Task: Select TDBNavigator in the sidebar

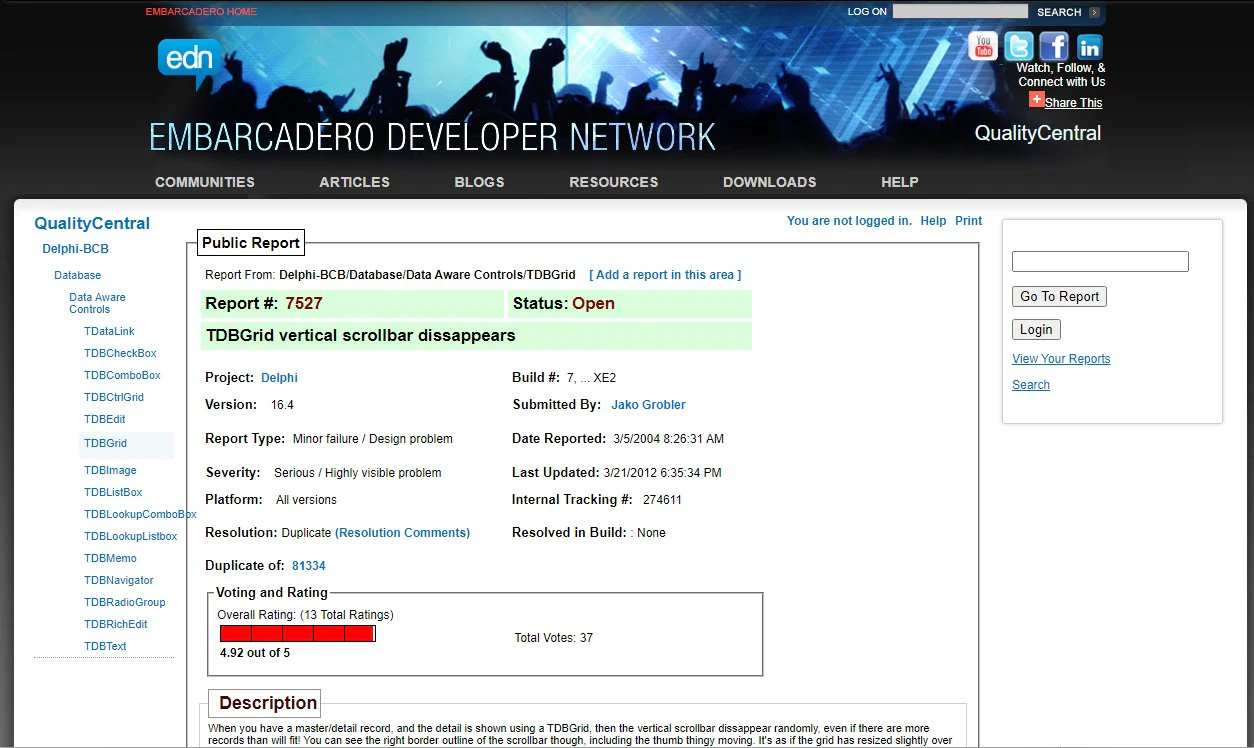Action: pyautogui.click(x=118, y=580)
